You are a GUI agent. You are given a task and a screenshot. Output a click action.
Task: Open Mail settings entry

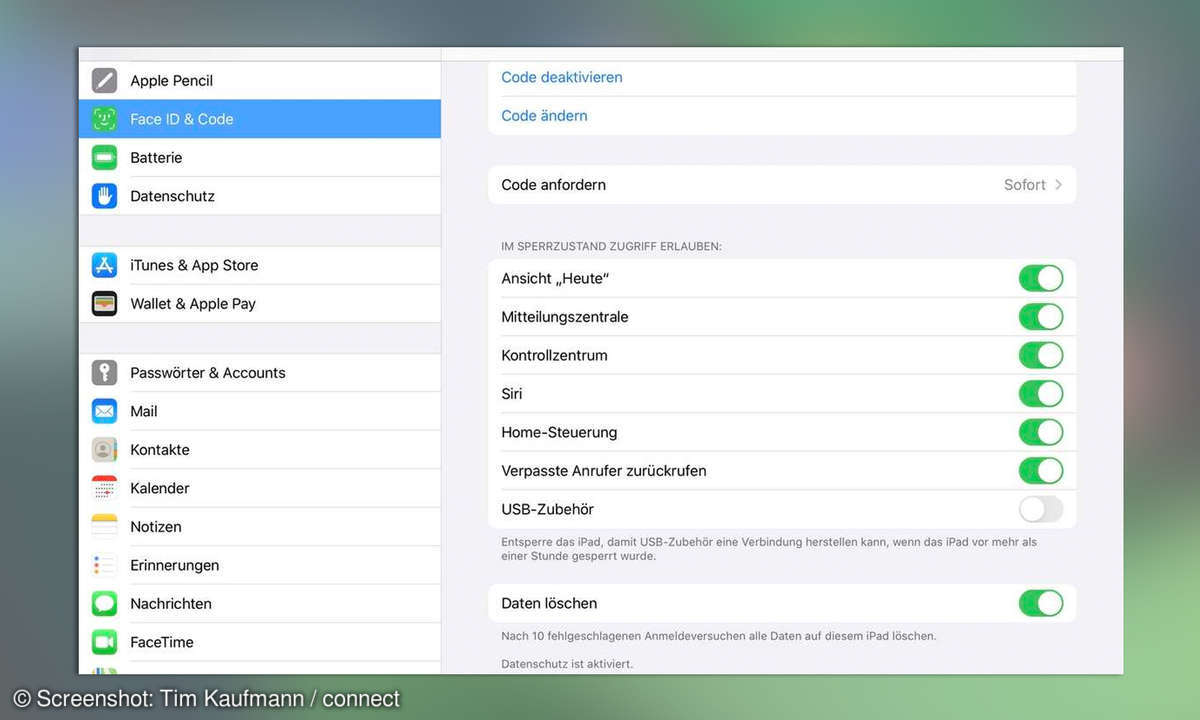click(x=260, y=411)
